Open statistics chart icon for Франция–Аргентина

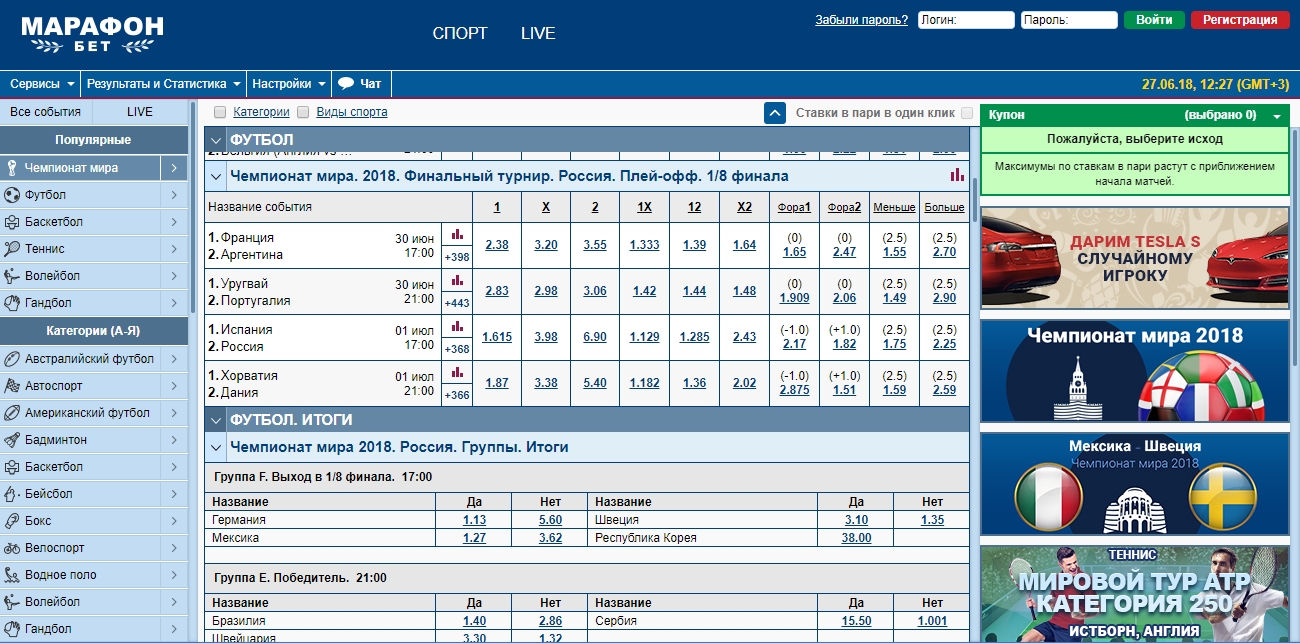pyautogui.click(x=457, y=234)
